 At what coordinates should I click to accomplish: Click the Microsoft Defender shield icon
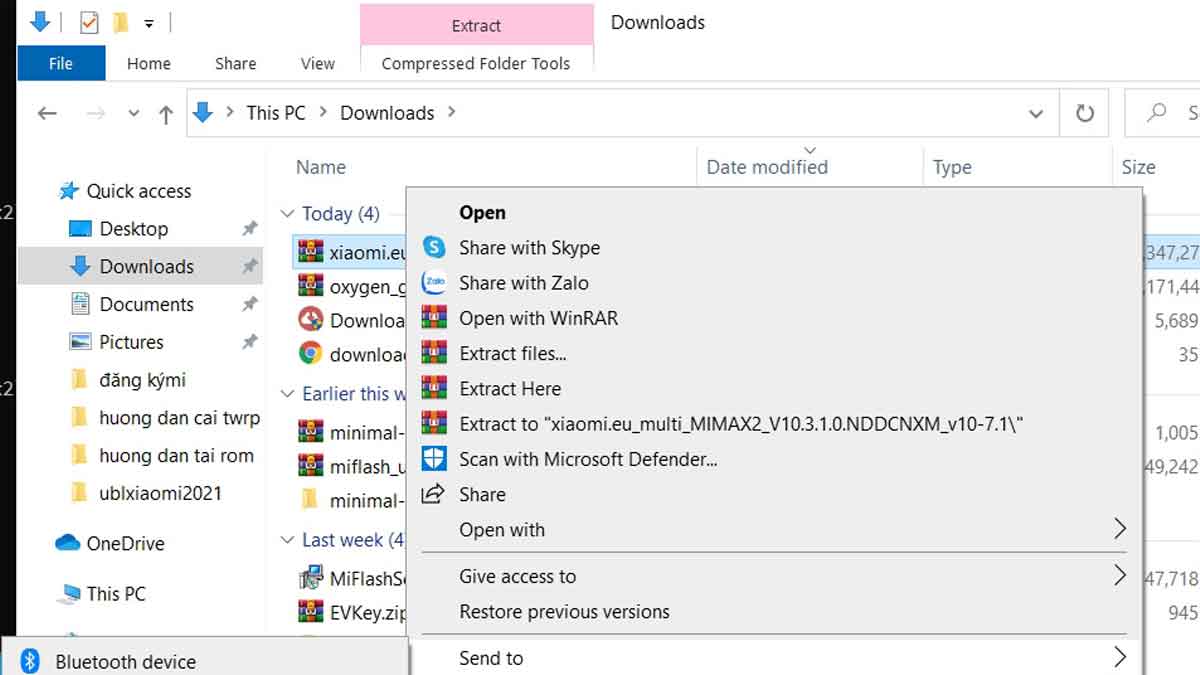[x=434, y=459]
